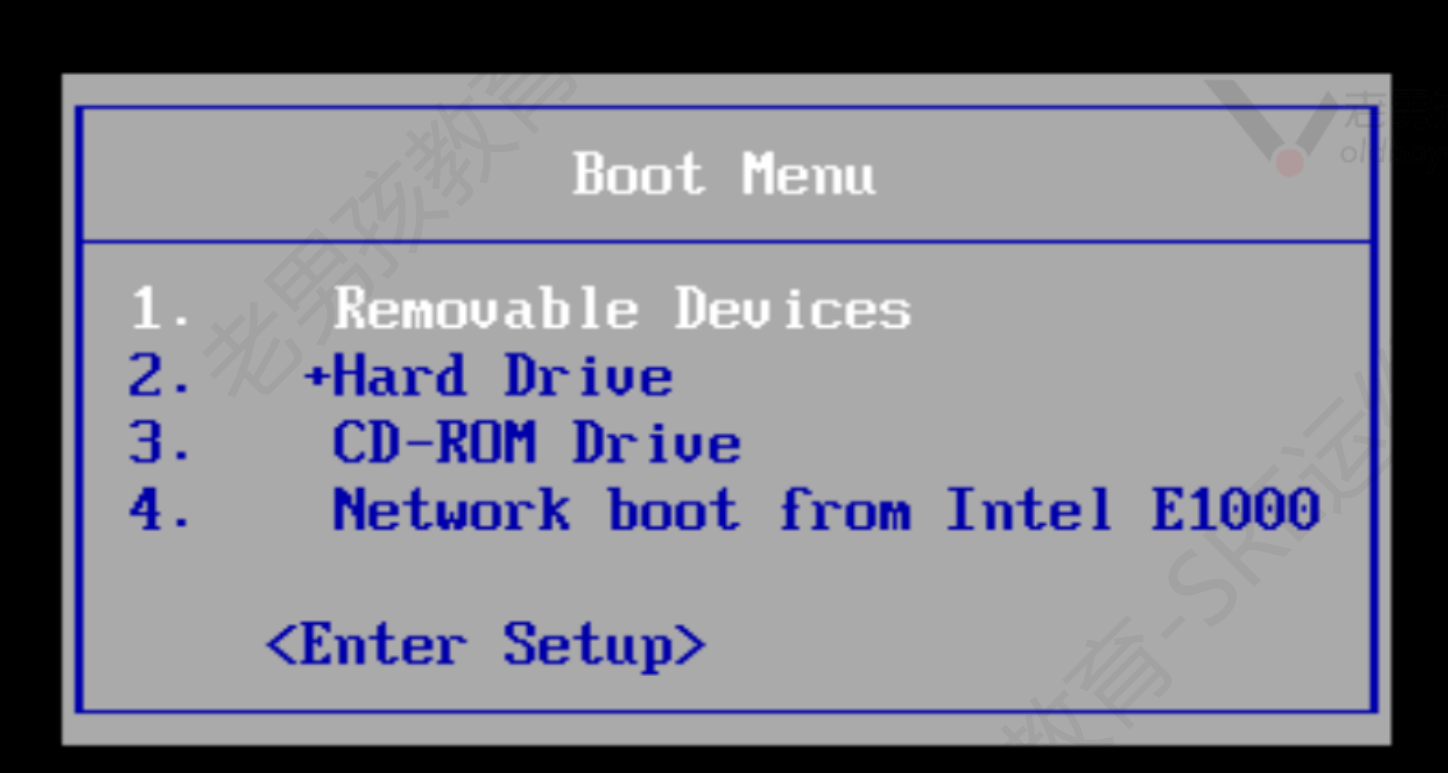This screenshot has height=773, width=1448.
Task: Click the CD-ROM word in the third entry
Action: (435, 443)
